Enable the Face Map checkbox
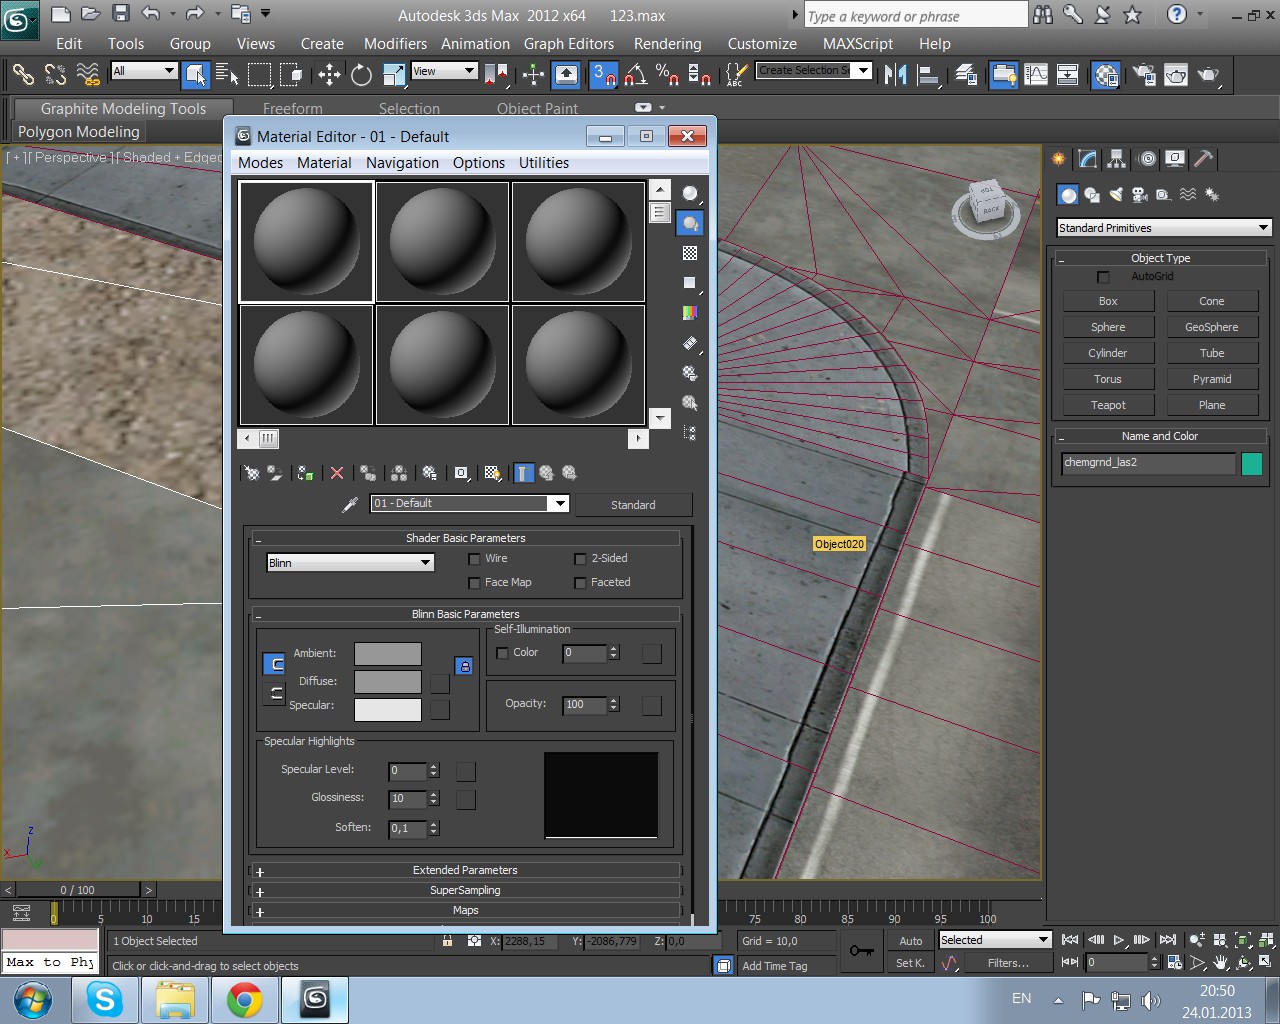 click(475, 583)
